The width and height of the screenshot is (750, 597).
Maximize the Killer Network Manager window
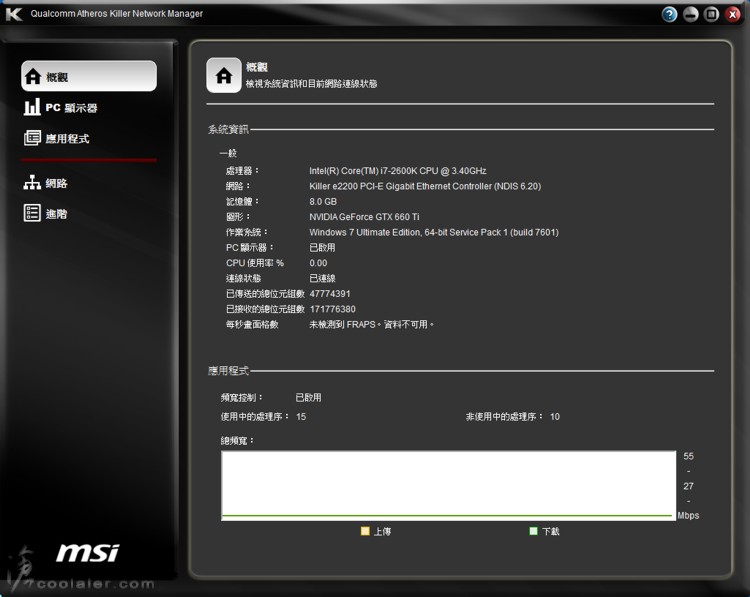click(711, 14)
